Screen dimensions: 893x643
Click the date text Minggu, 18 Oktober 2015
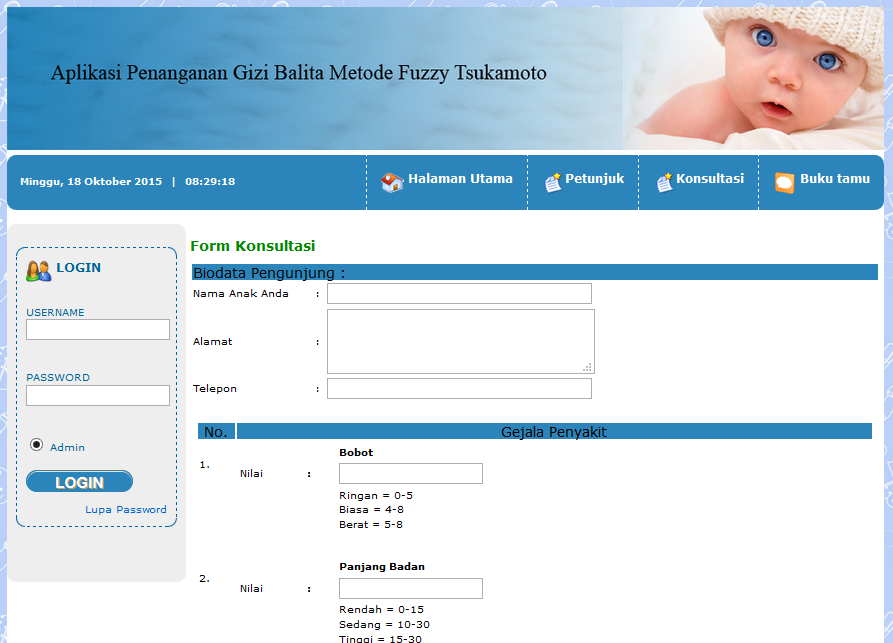click(x=91, y=182)
